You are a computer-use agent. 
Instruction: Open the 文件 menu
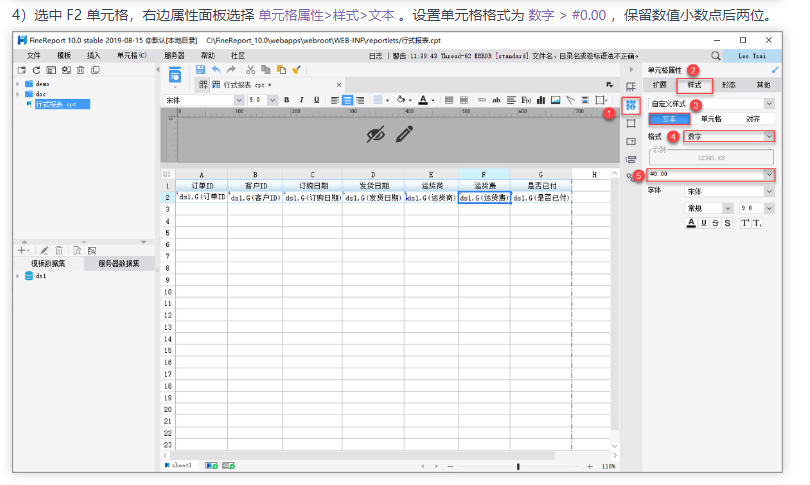click(x=34, y=55)
